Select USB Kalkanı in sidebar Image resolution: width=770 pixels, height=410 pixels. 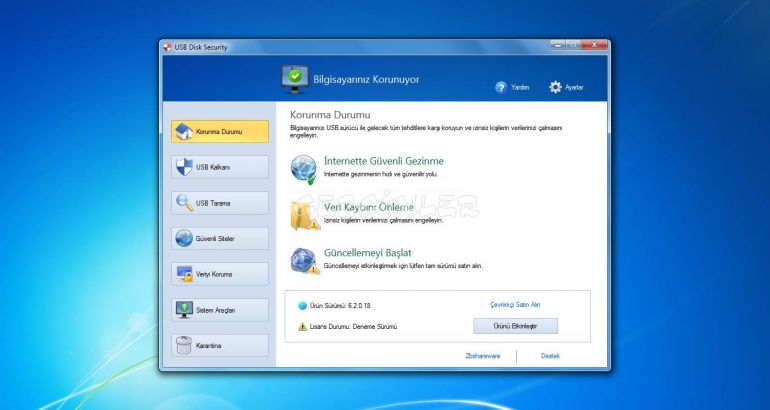pos(220,167)
